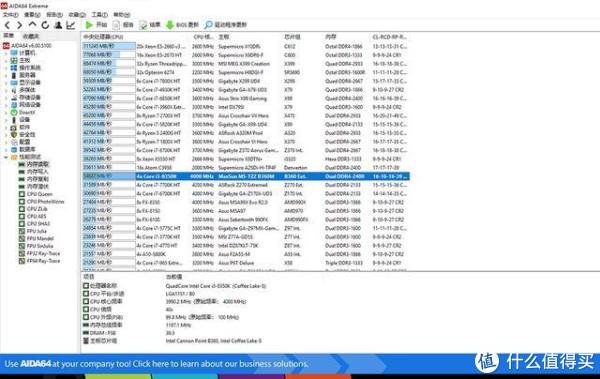Start benchmark with green play button
This screenshot has width=600, height=379.
pos(96,25)
